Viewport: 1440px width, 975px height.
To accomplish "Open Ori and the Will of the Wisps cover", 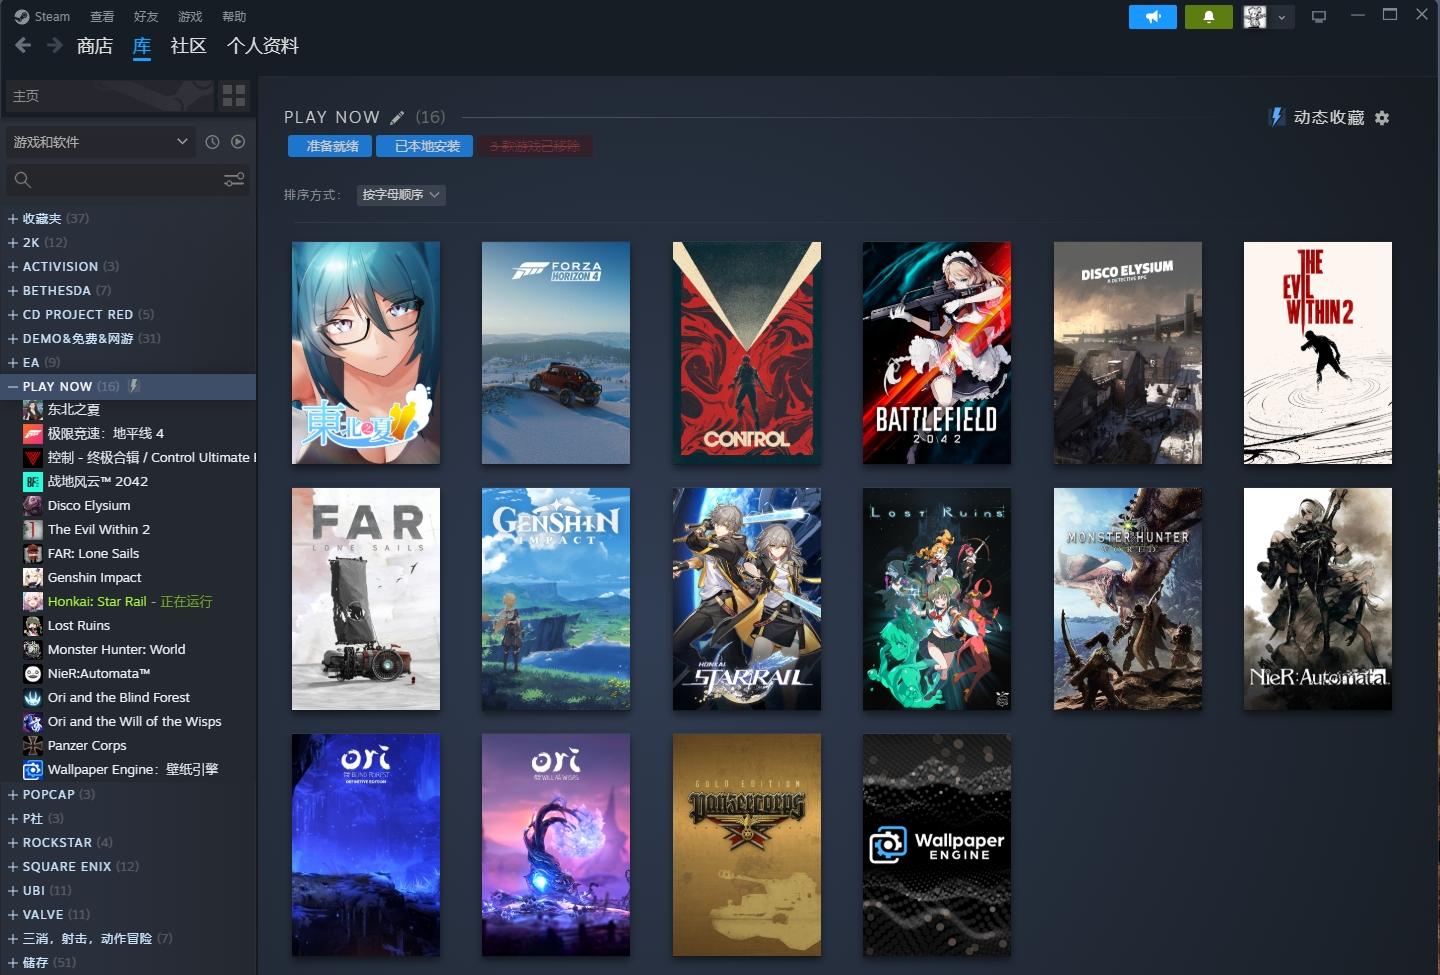I will [556, 845].
